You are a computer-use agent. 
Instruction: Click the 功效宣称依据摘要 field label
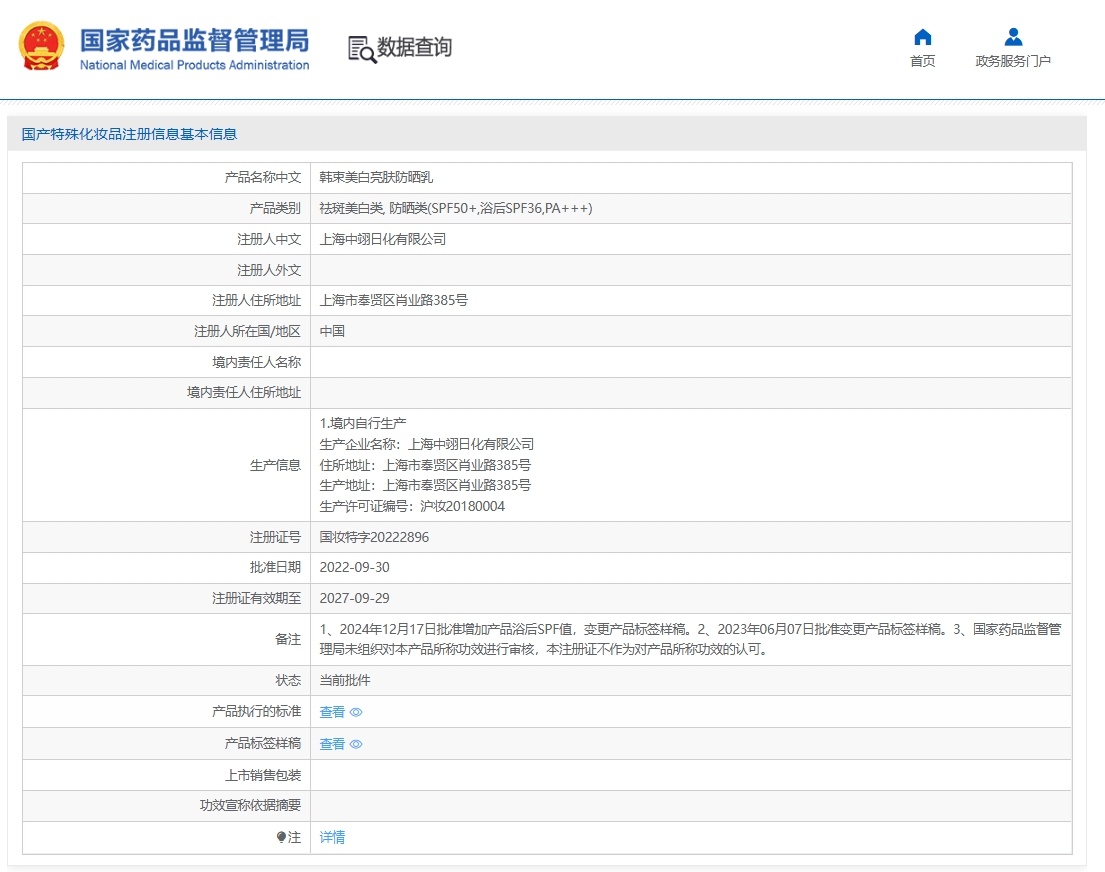click(250, 805)
